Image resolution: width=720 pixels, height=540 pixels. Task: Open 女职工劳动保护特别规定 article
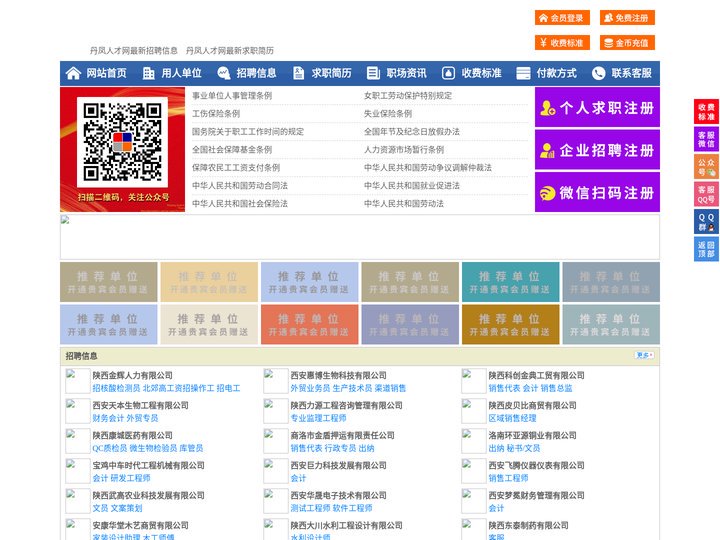[408, 96]
